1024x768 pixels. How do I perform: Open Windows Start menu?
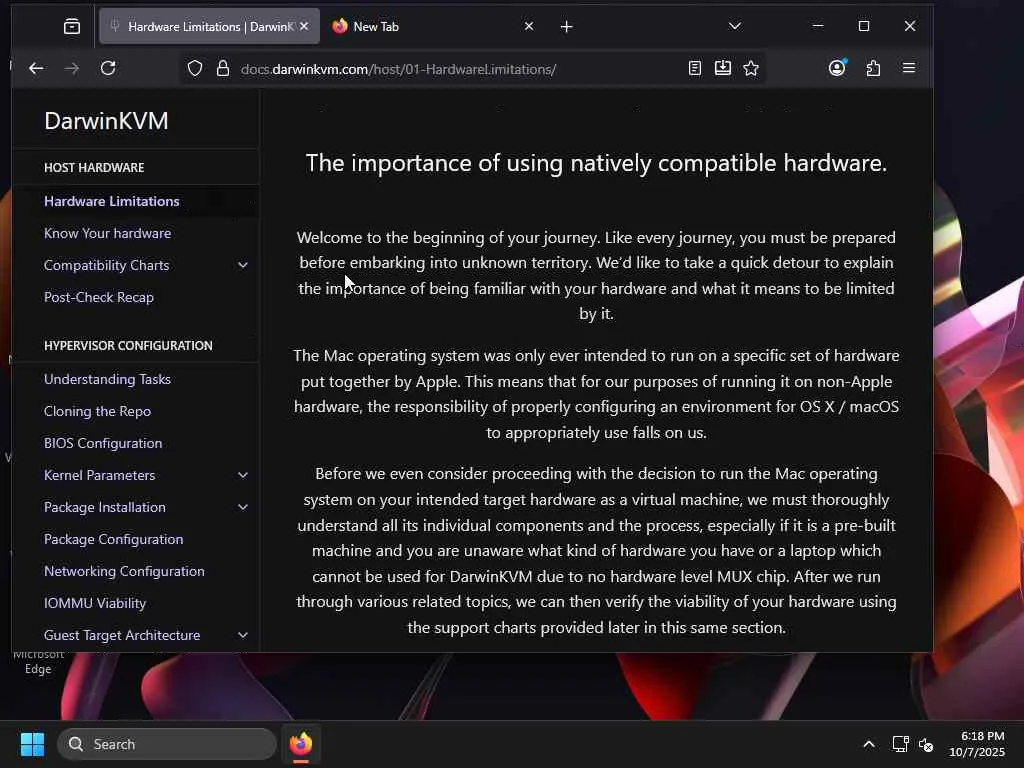pyautogui.click(x=32, y=744)
